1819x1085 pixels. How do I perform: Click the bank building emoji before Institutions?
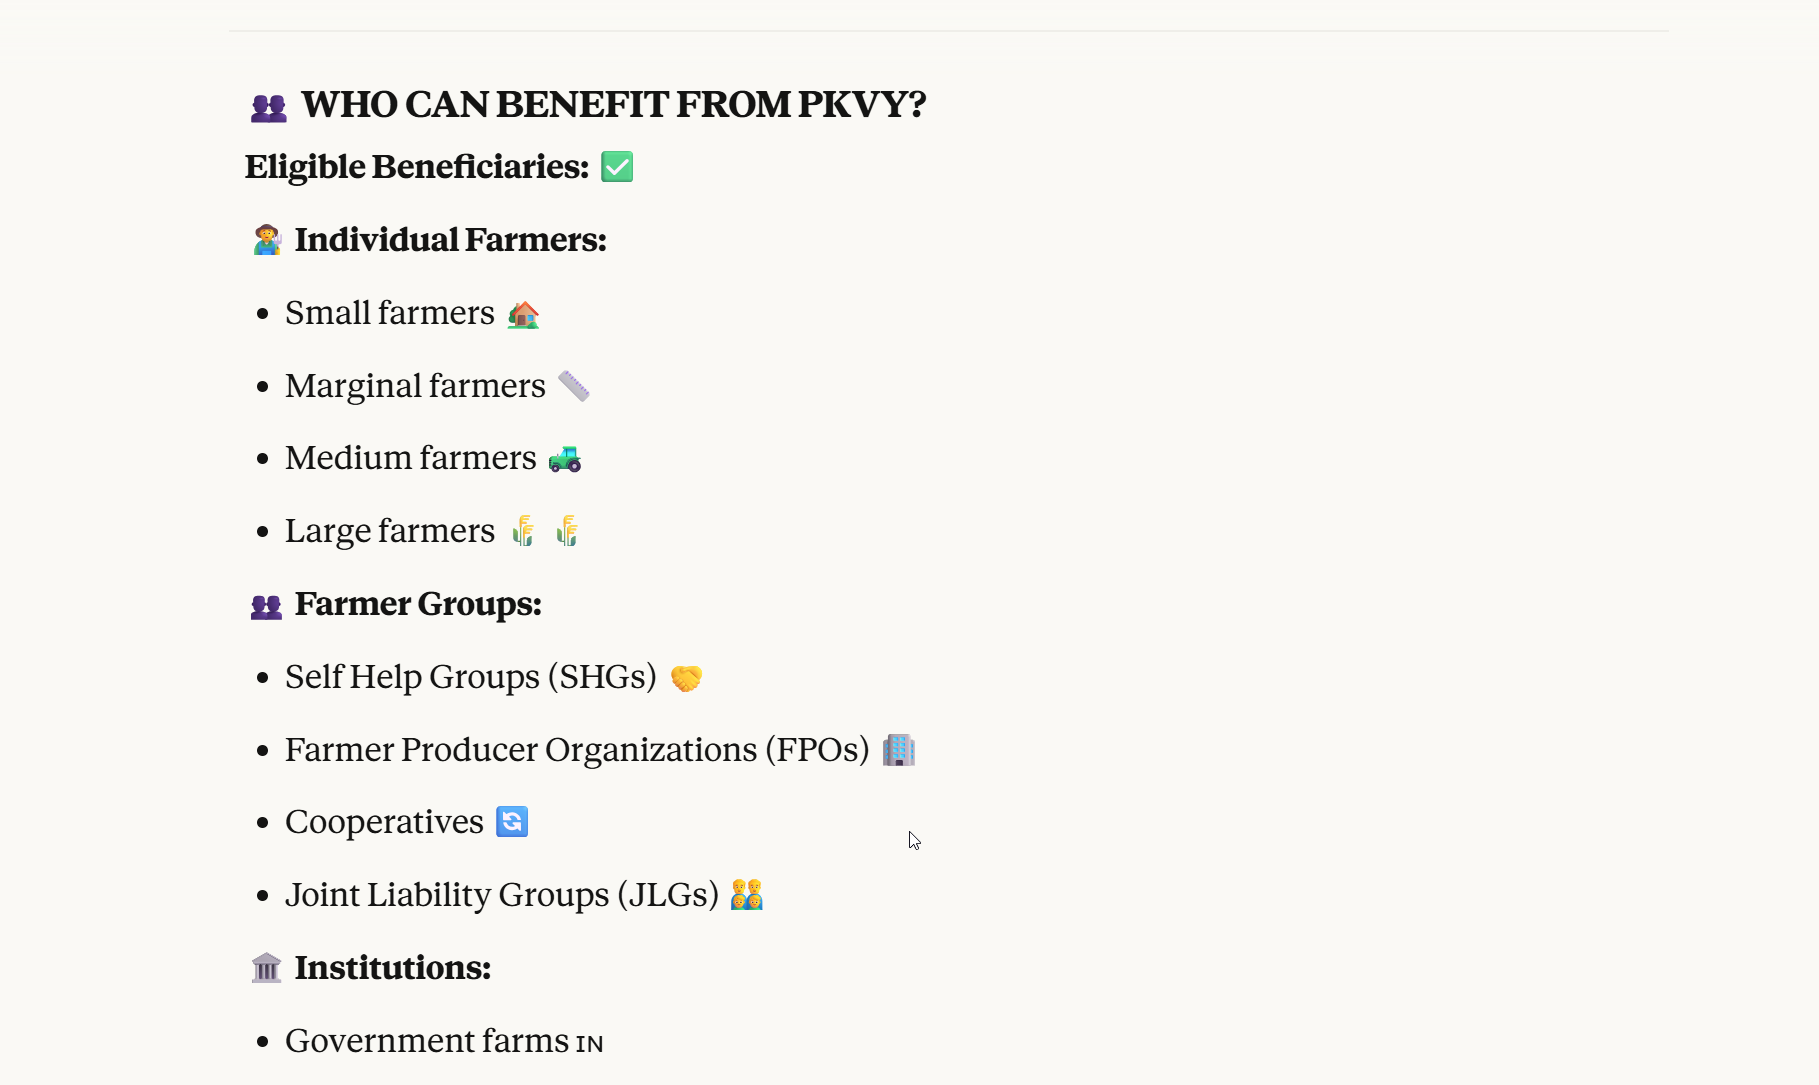point(266,968)
